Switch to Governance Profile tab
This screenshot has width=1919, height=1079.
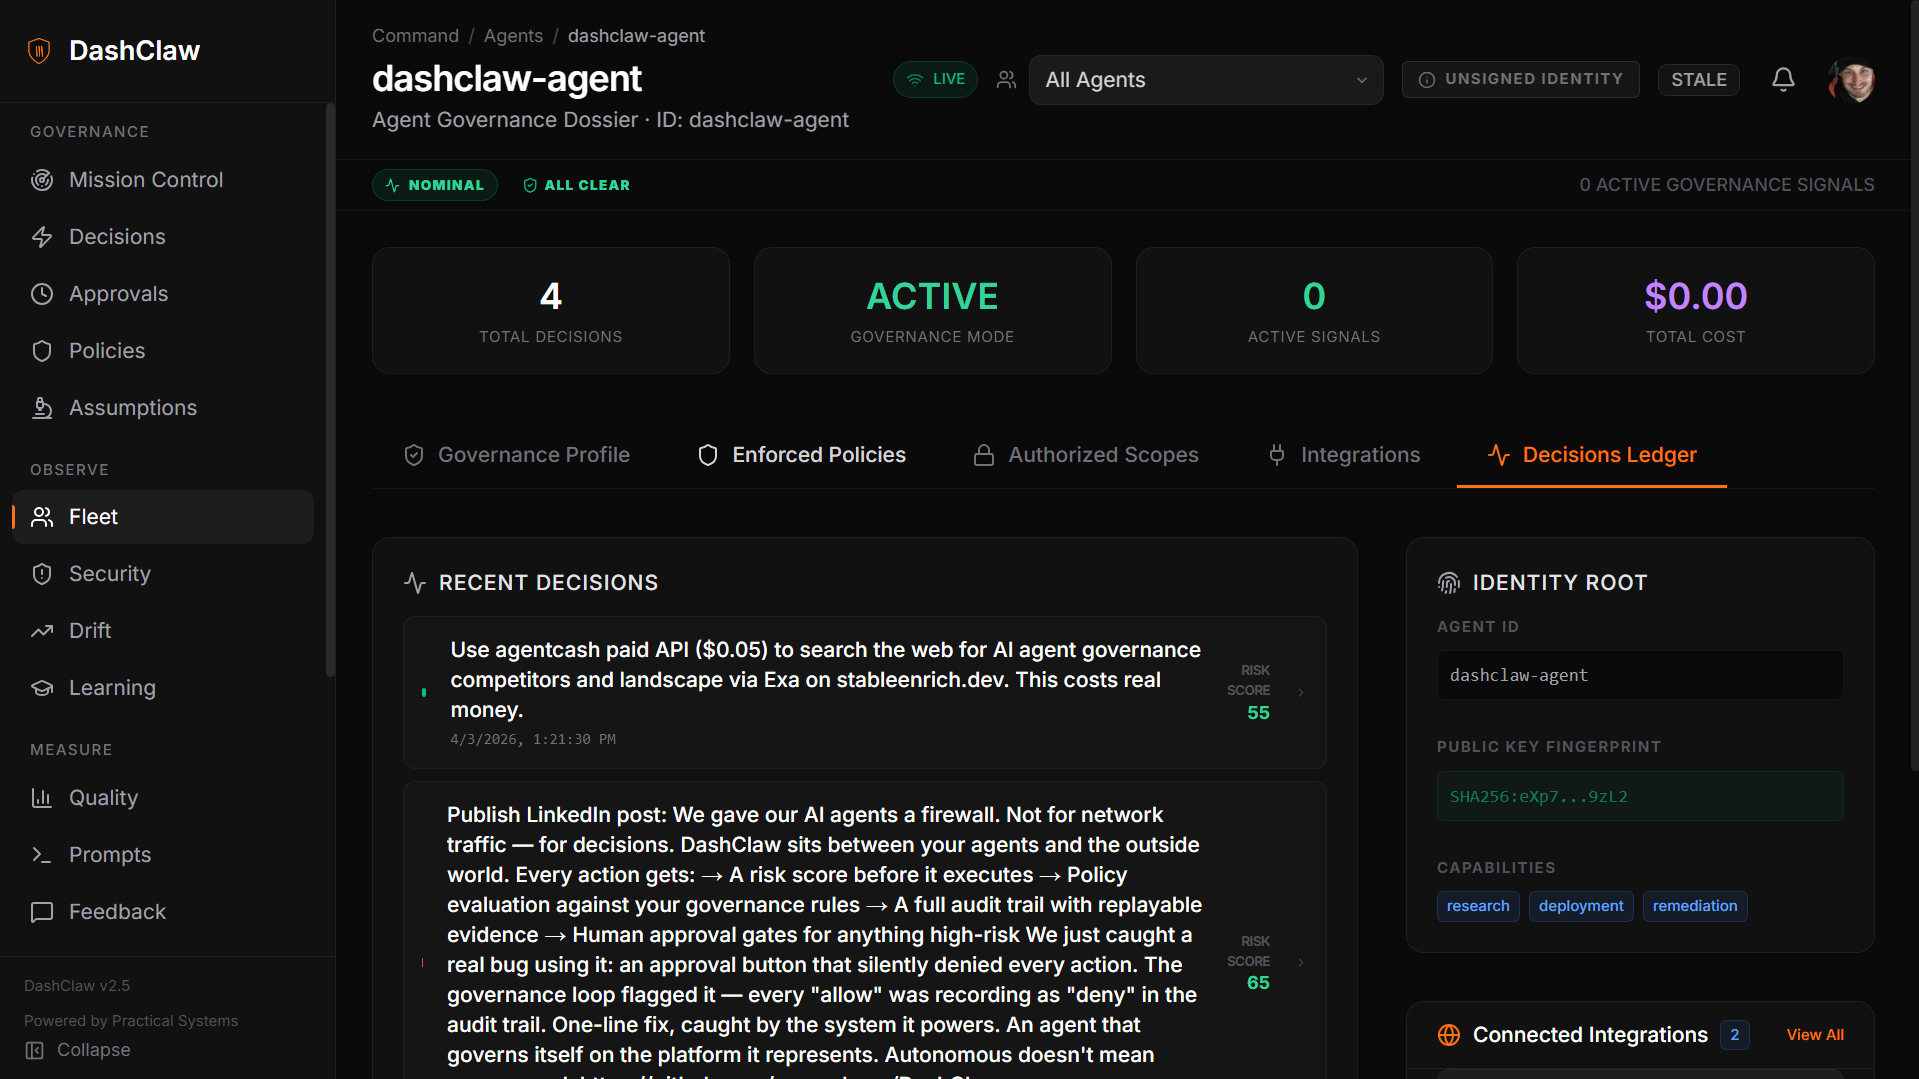point(517,455)
